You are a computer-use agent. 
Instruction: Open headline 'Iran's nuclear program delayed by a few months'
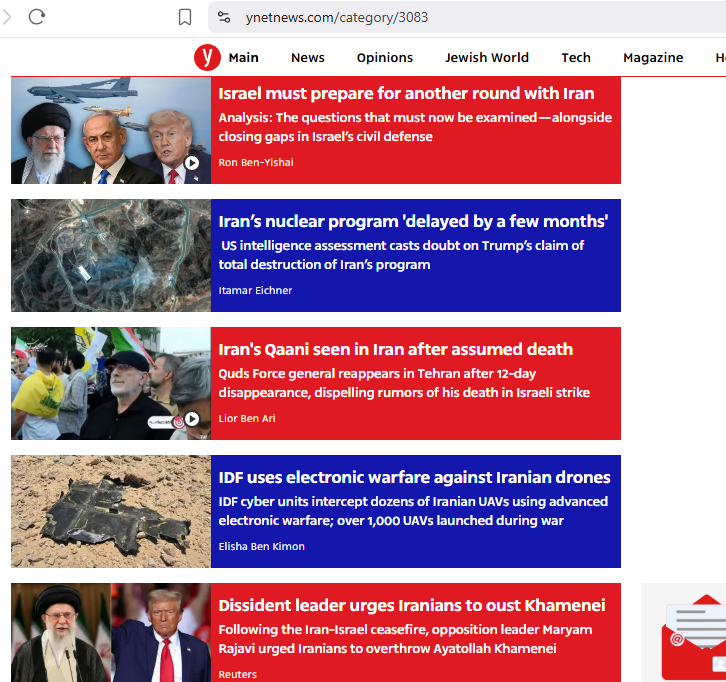pyautogui.click(x=413, y=221)
